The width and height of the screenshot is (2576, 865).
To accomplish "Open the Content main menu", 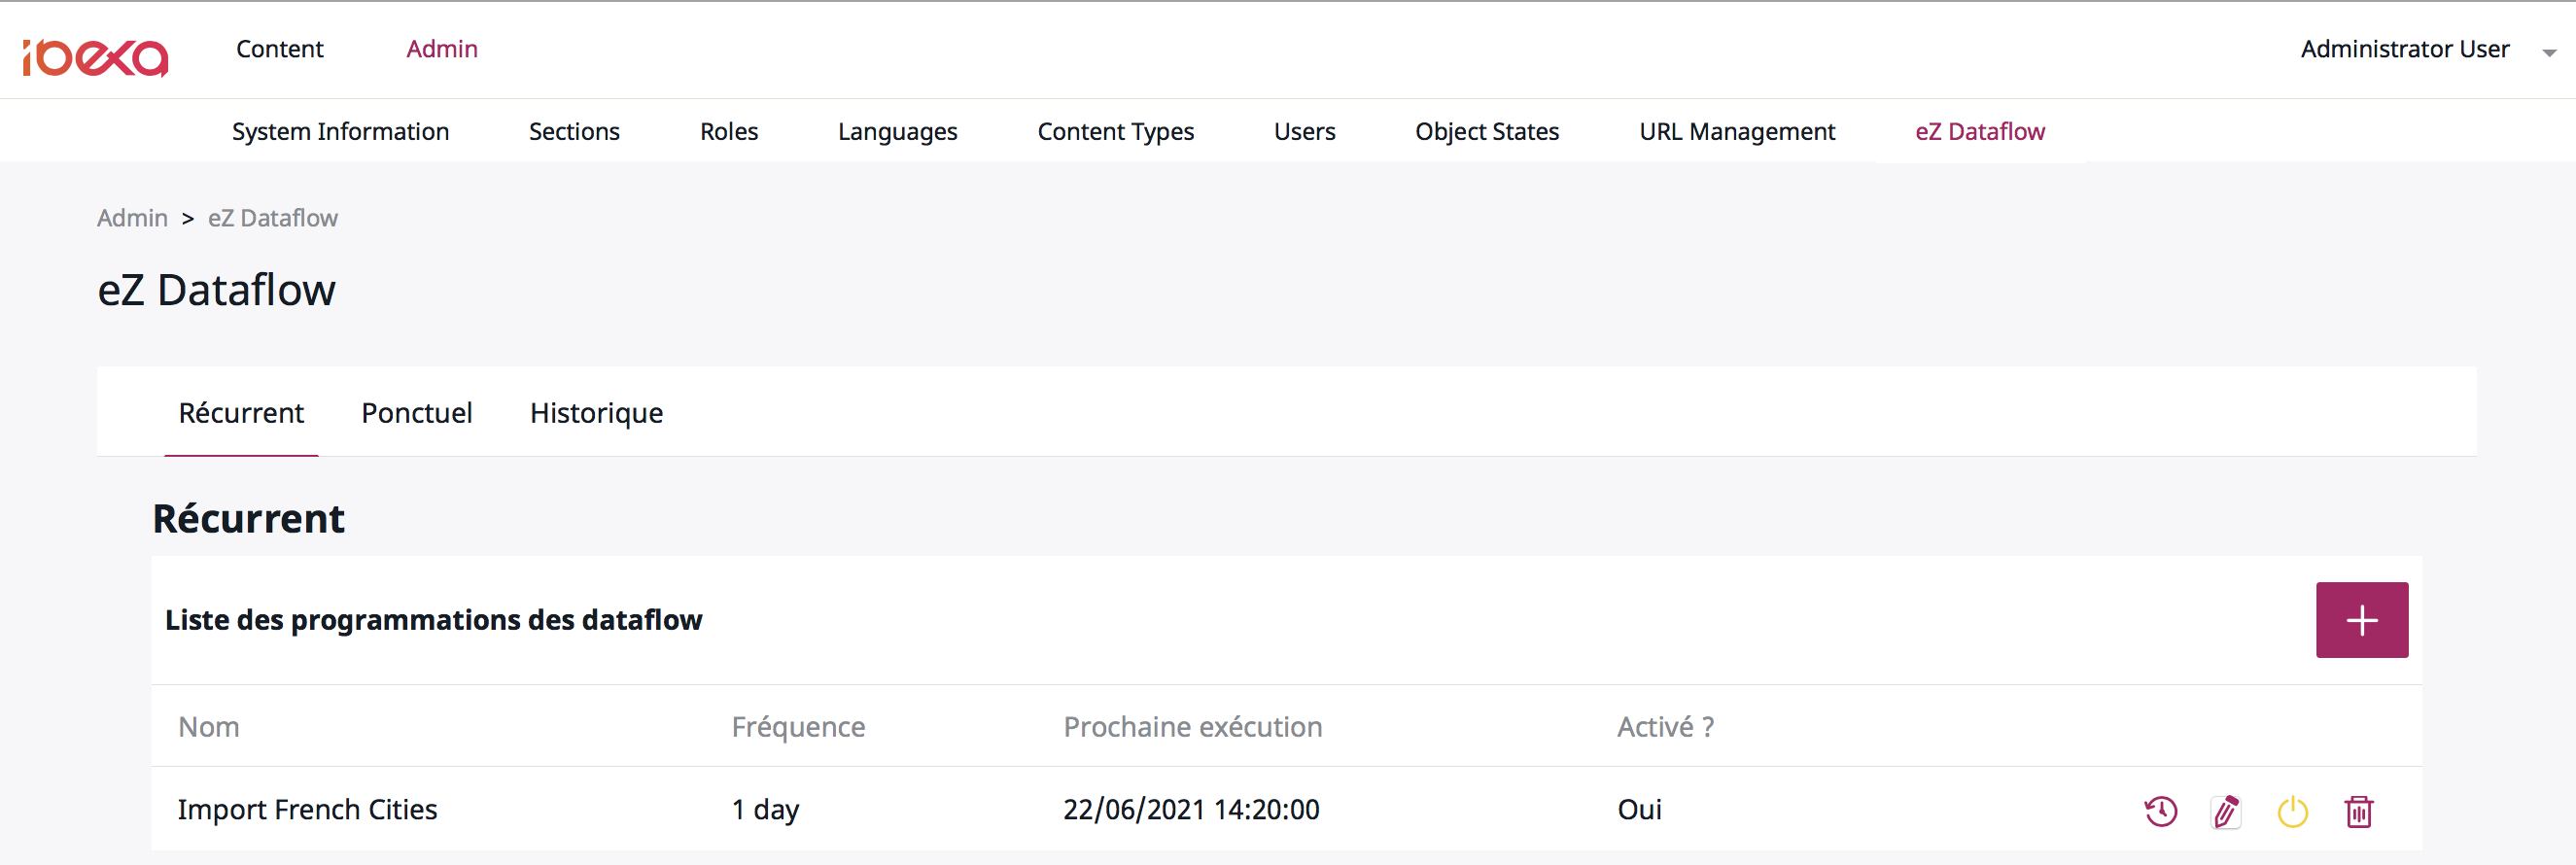I will click(279, 49).
